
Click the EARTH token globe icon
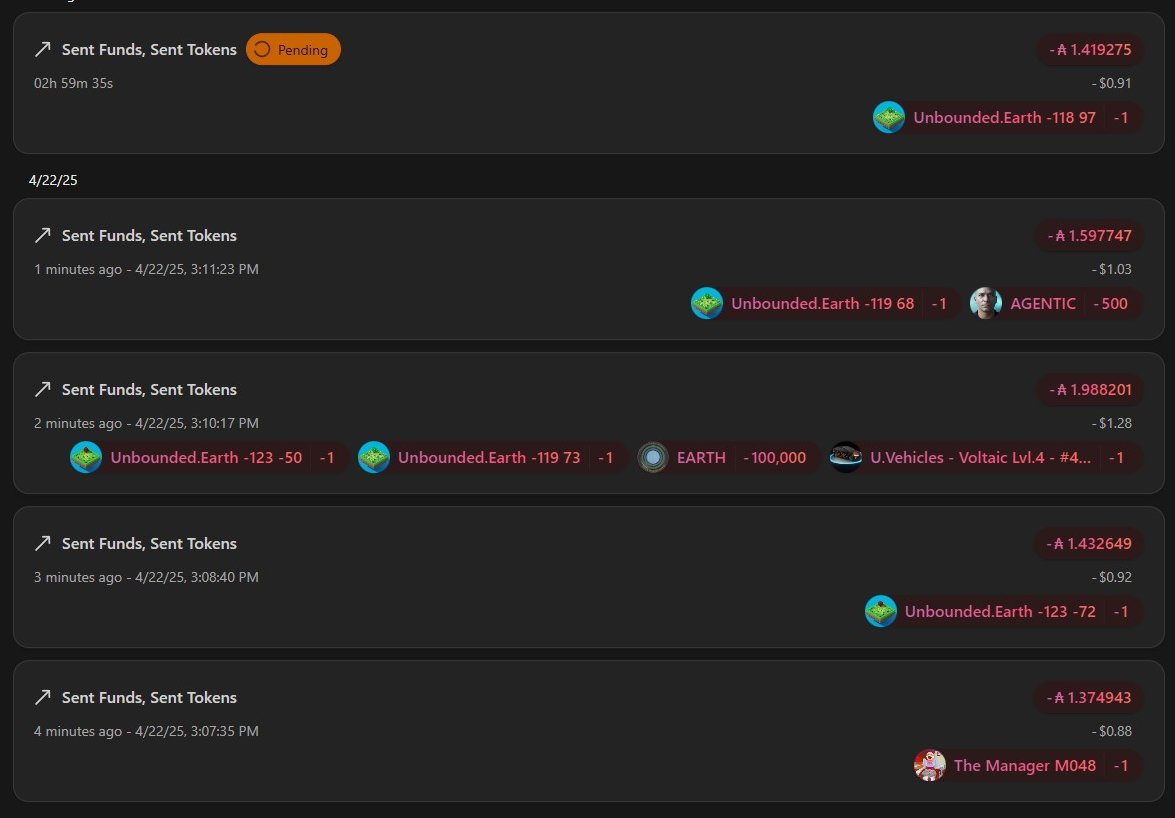click(x=653, y=457)
